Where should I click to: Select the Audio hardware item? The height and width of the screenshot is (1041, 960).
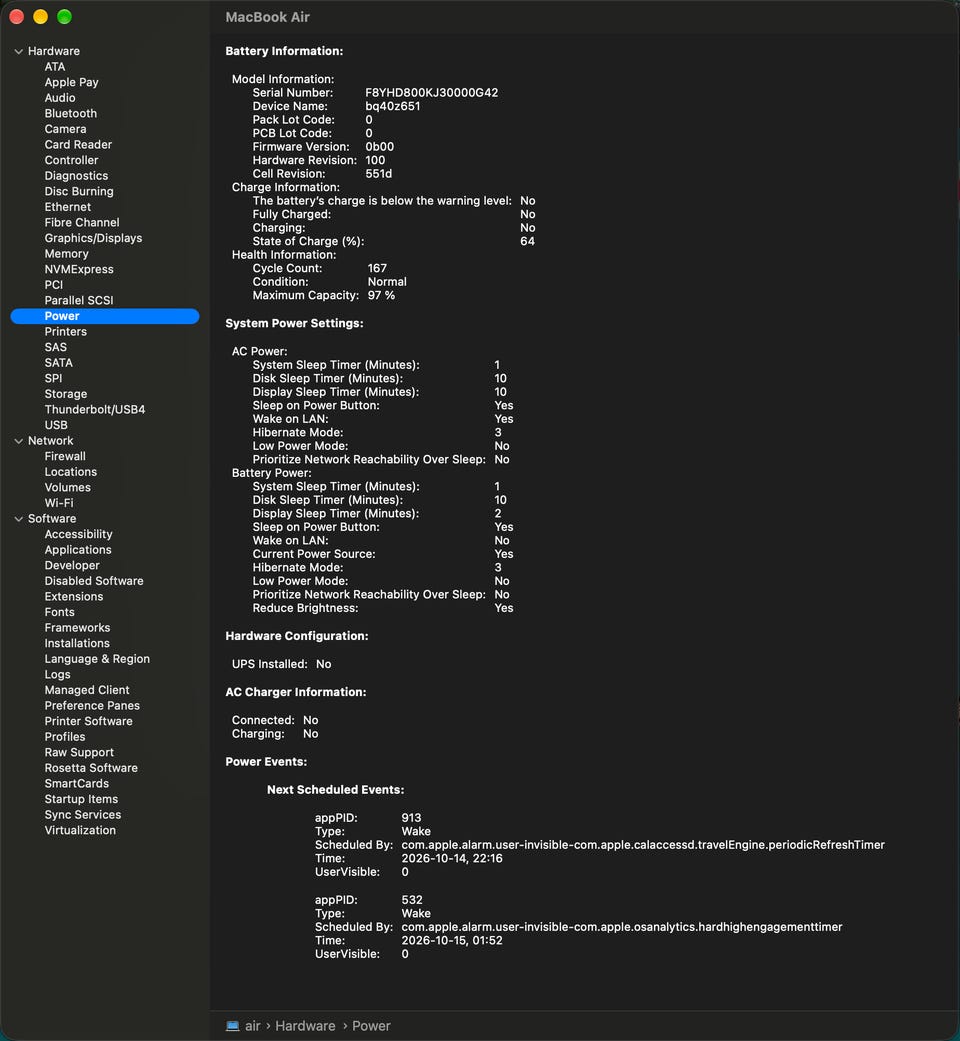(60, 98)
